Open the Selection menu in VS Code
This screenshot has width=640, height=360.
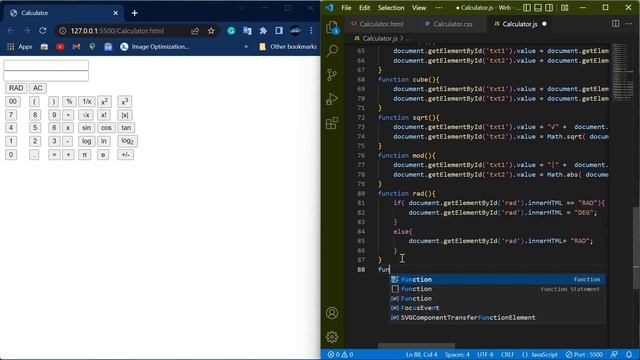tap(391, 8)
